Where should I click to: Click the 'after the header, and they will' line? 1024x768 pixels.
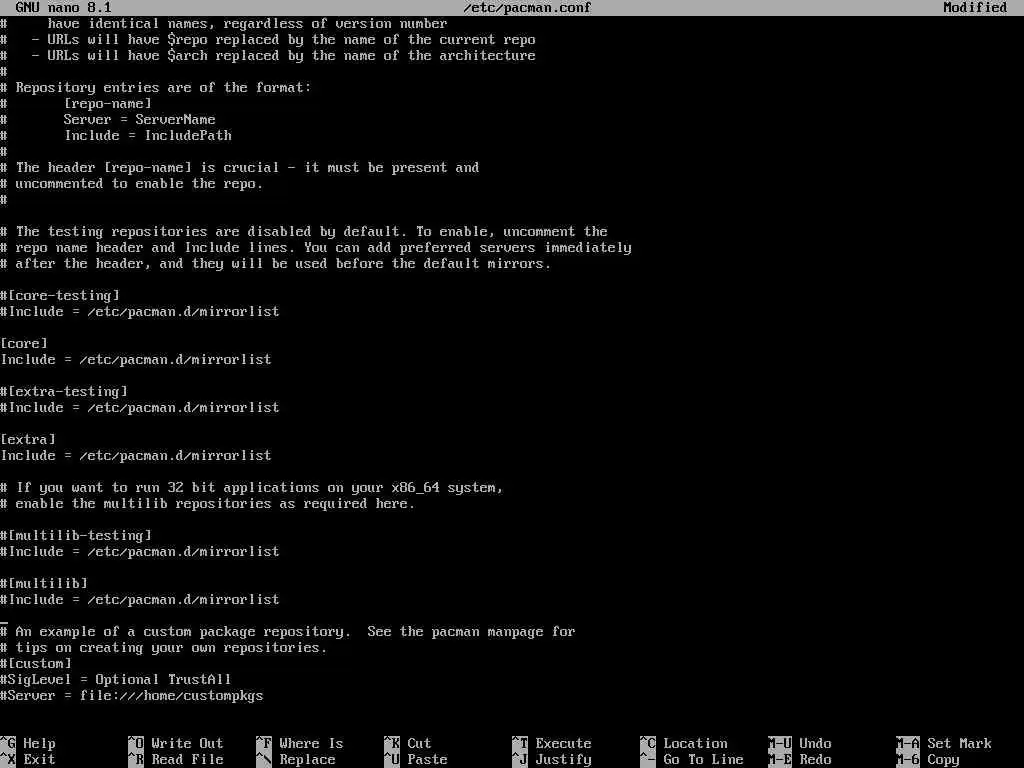pyautogui.click(x=276, y=263)
